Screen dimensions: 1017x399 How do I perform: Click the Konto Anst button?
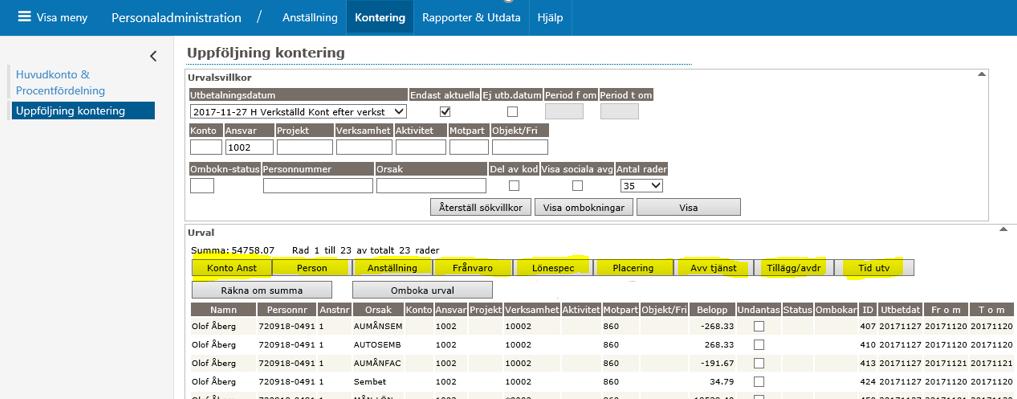click(x=232, y=268)
